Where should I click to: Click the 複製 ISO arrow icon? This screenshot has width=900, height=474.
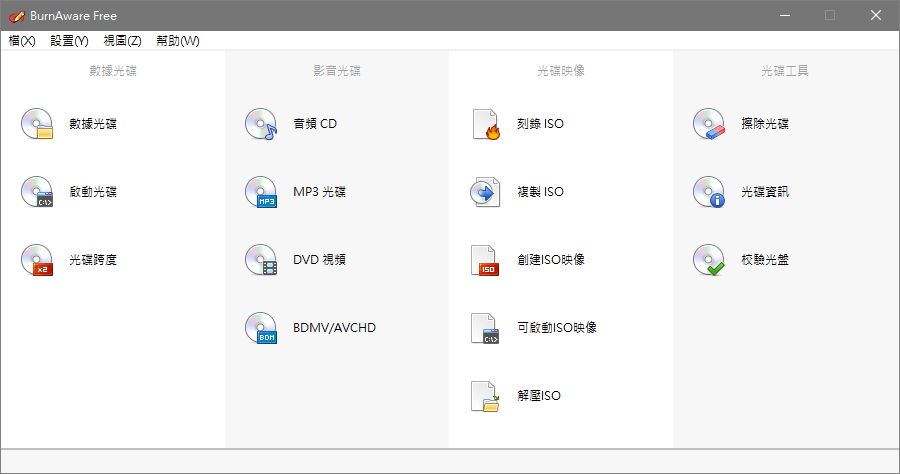click(485, 192)
